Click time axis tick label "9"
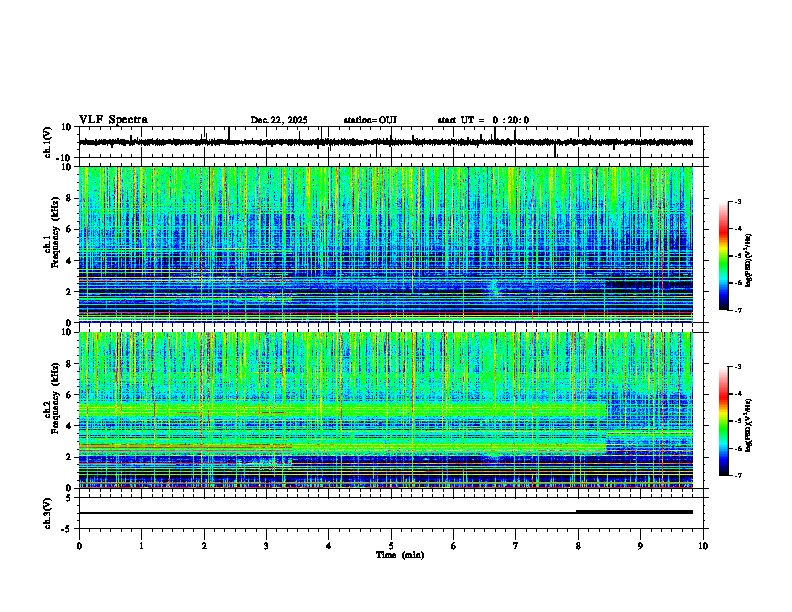792x612 pixels. pyautogui.click(x=640, y=546)
